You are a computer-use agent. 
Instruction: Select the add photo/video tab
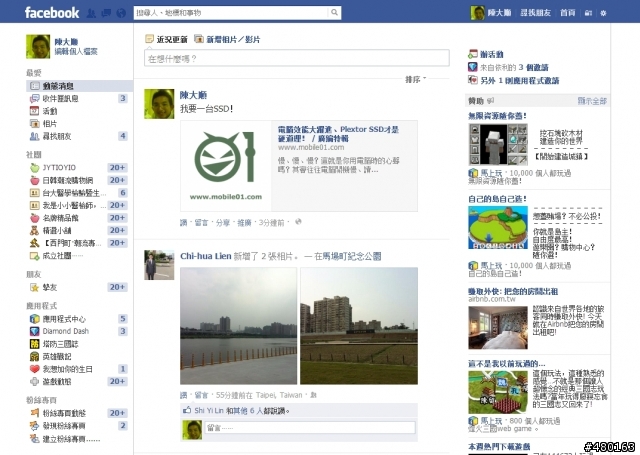tap(227, 39)
